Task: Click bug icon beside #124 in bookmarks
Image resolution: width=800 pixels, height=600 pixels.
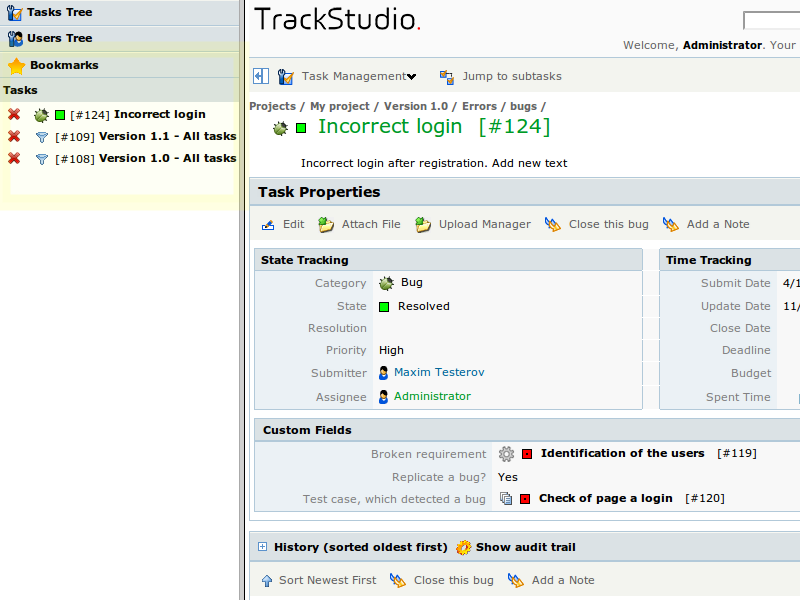Action: 41,115
